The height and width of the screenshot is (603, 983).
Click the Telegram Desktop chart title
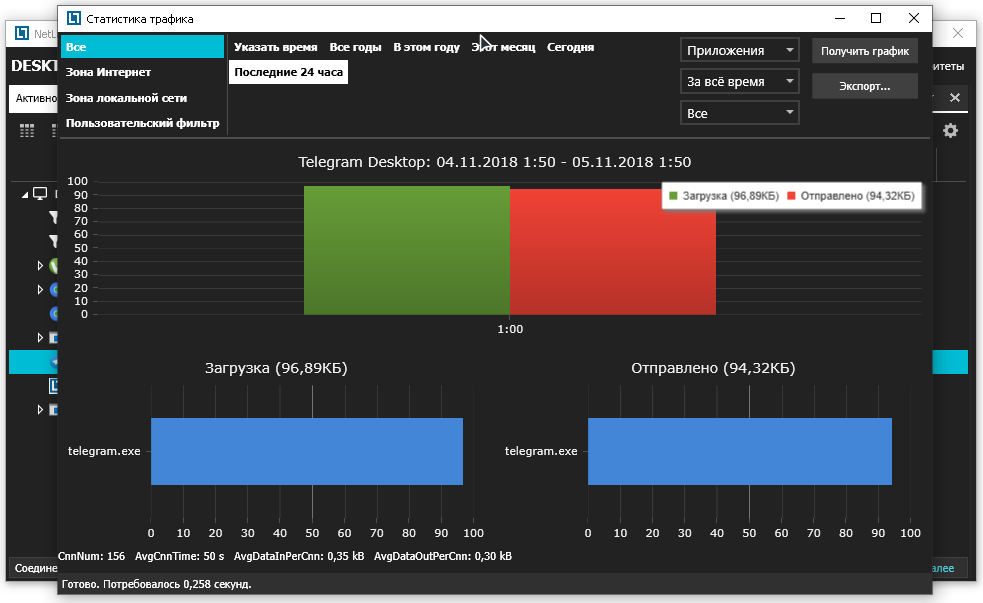click(x=495, y=162)
